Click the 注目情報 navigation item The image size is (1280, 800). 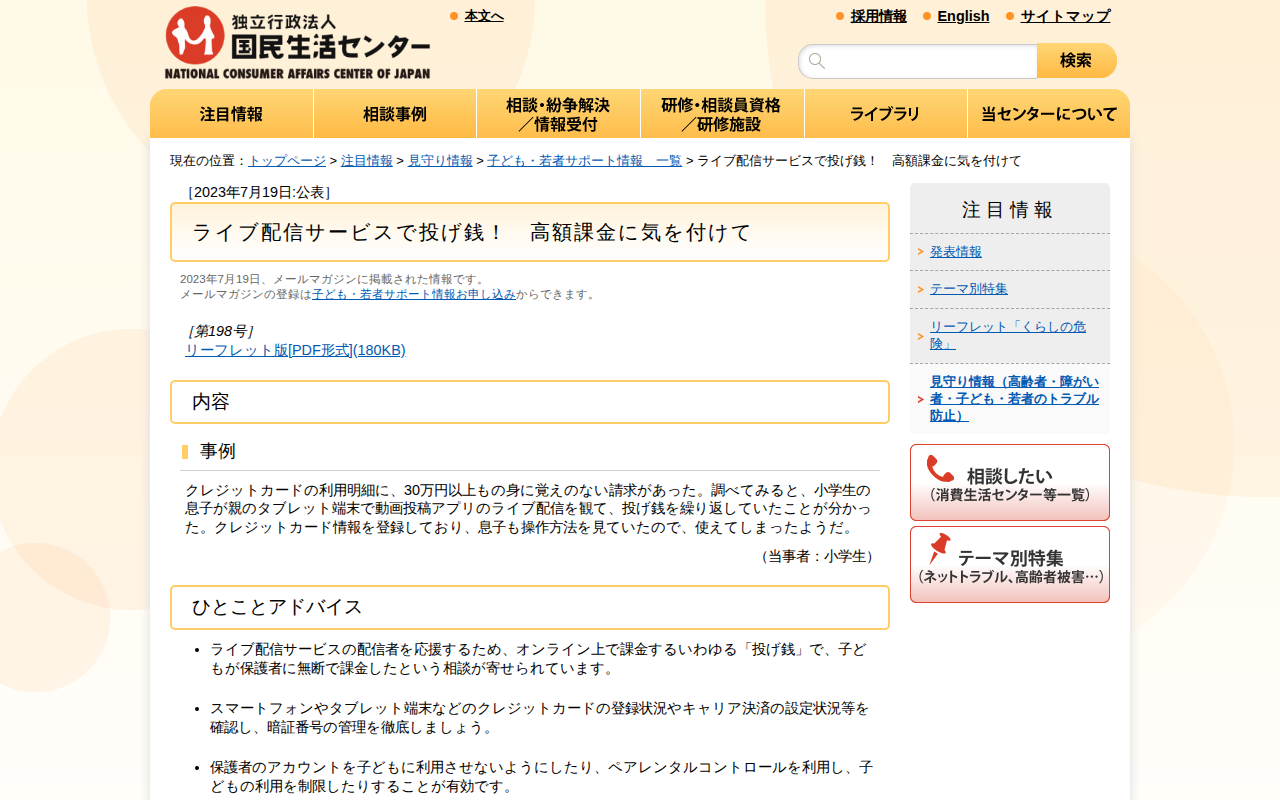pos(231,114)
